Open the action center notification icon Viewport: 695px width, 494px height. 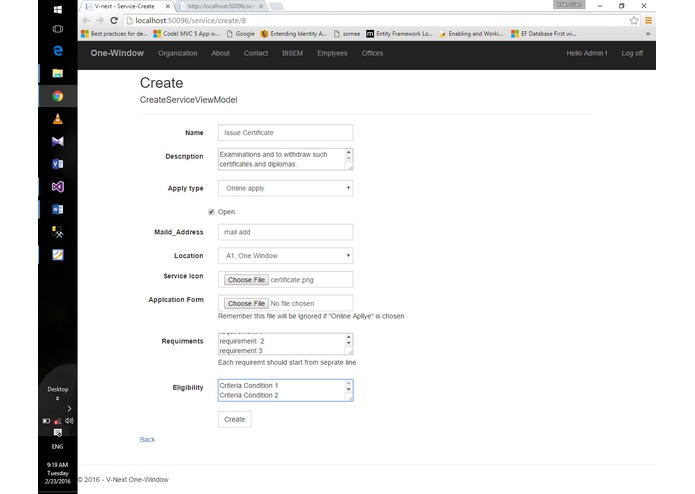tap(58, 432)
